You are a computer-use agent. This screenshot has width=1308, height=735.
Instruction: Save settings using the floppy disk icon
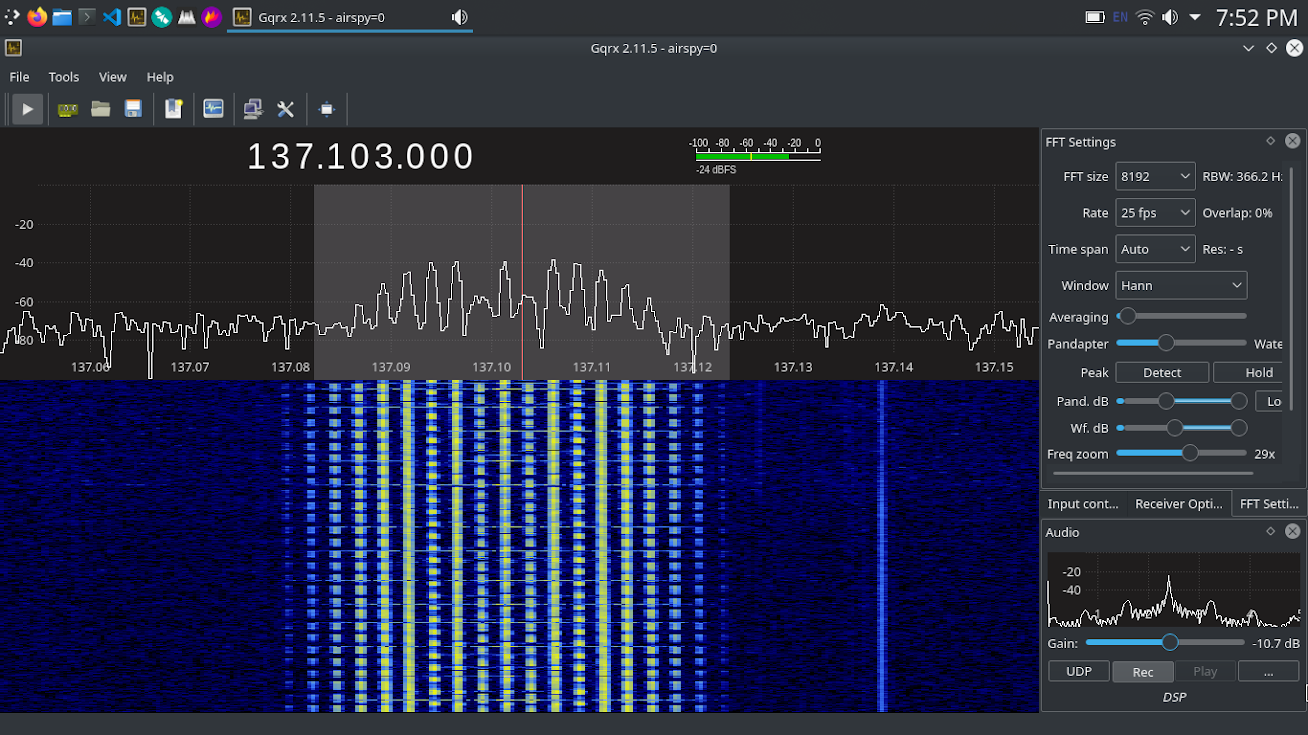(133, 109)
